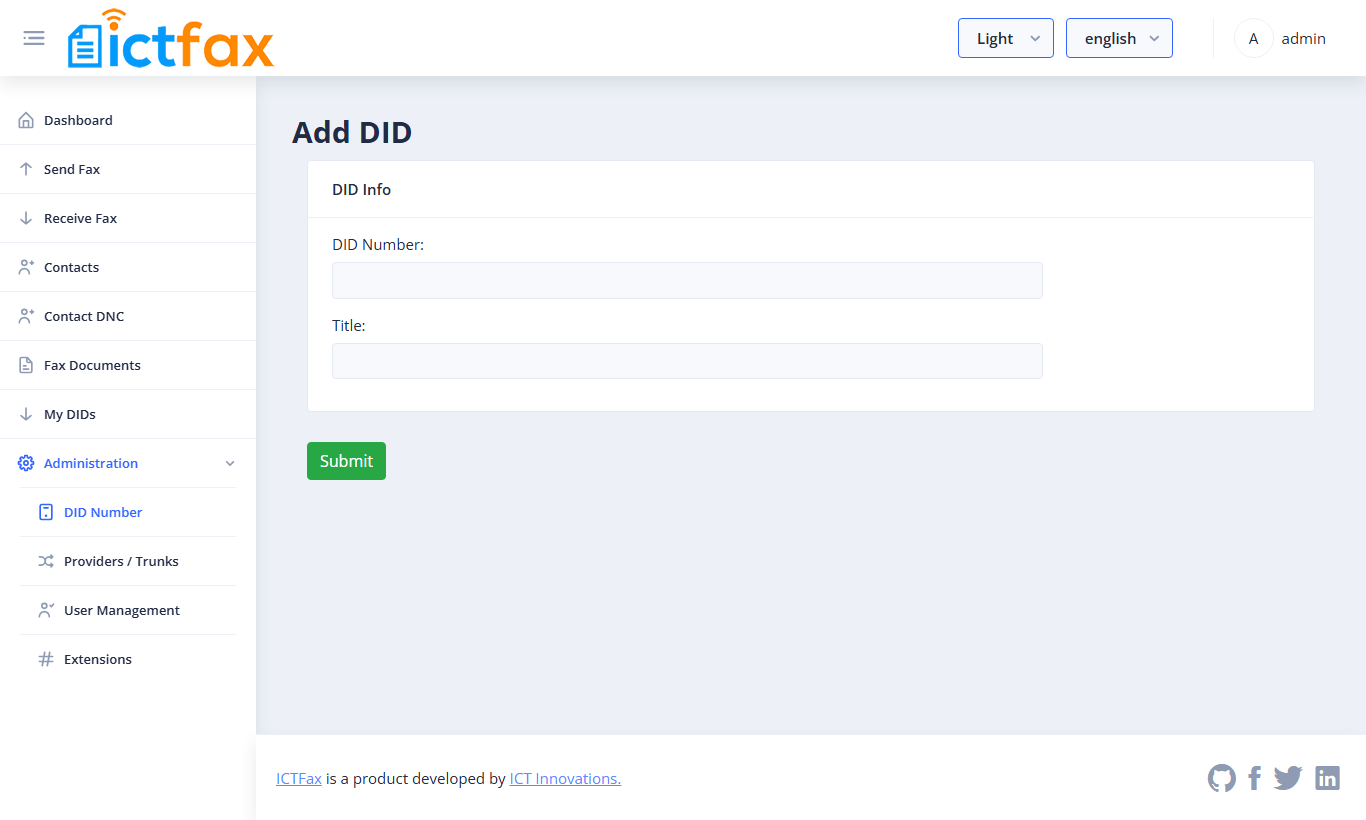This screenshot has height=820, width=1366.
Task: Follow the ICT Innovations footer link
Action: pyautogui.click(x=565, y=779)
